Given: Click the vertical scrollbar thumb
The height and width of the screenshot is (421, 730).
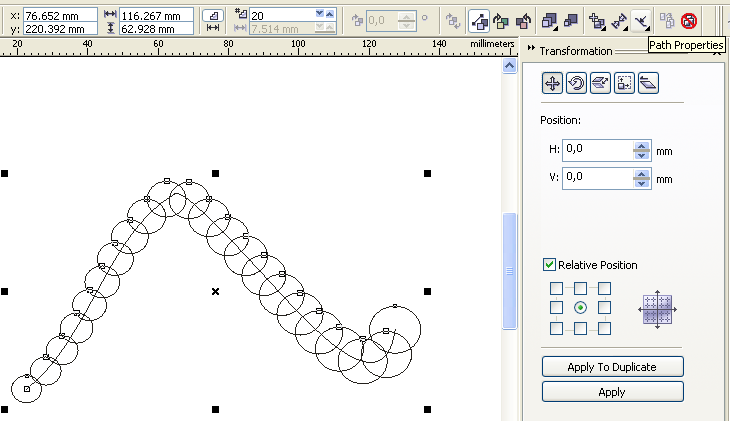Looking at the screenshot, I should coord(509,270).
